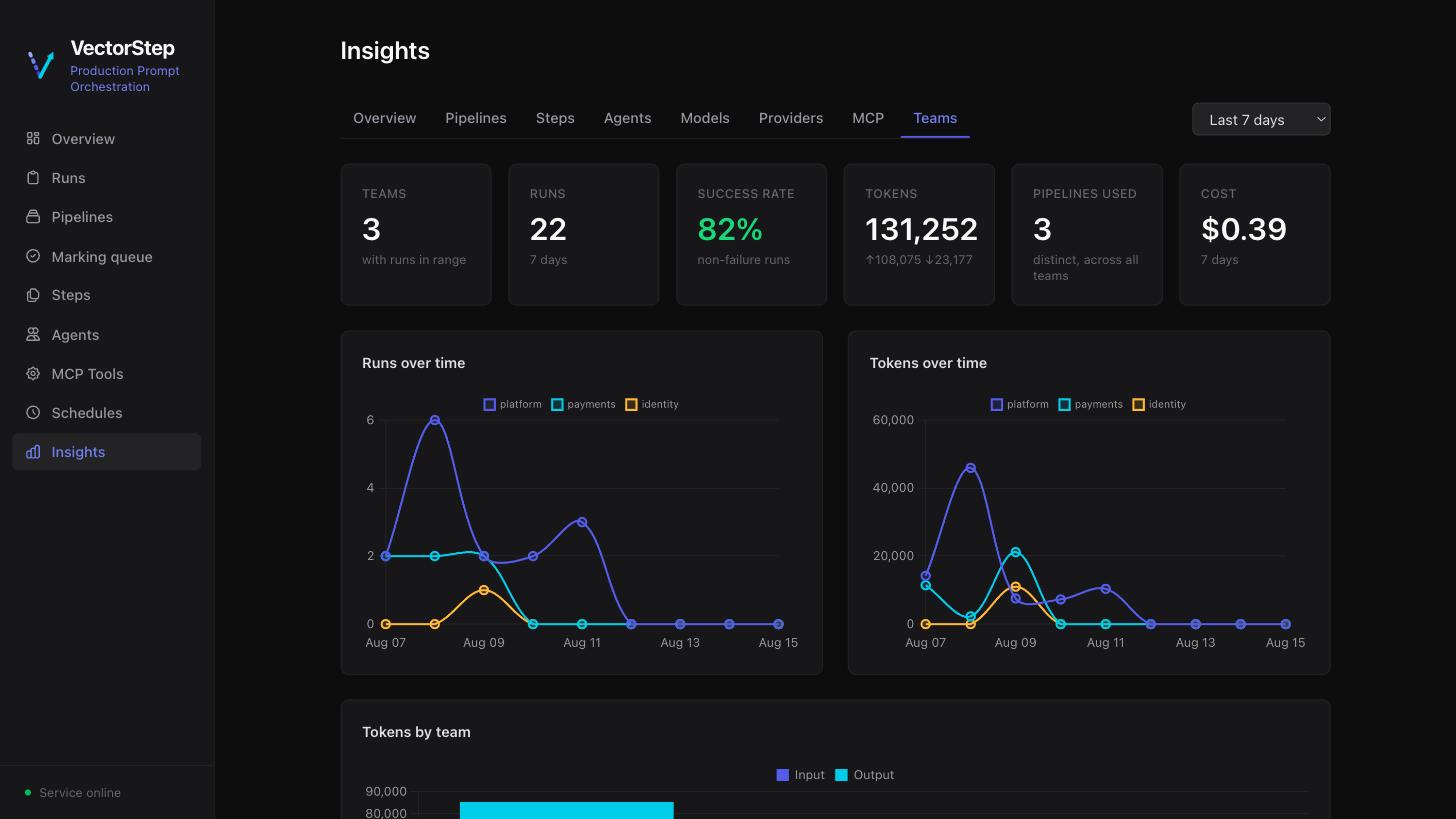1456x819 pixels.
Task: Click the Marking queue checkmark icon
Action: [x=33, y=256]
